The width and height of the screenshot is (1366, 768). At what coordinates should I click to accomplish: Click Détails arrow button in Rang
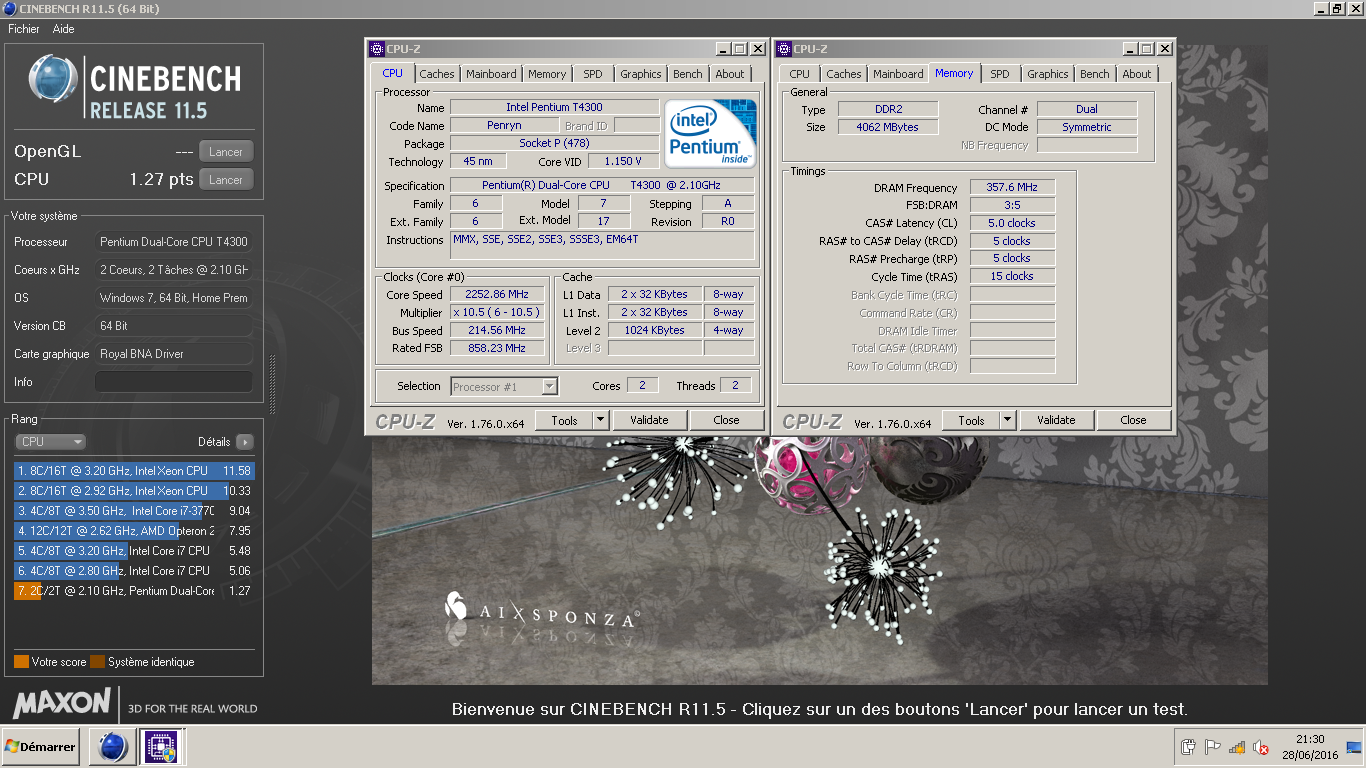tap(244, 442)
